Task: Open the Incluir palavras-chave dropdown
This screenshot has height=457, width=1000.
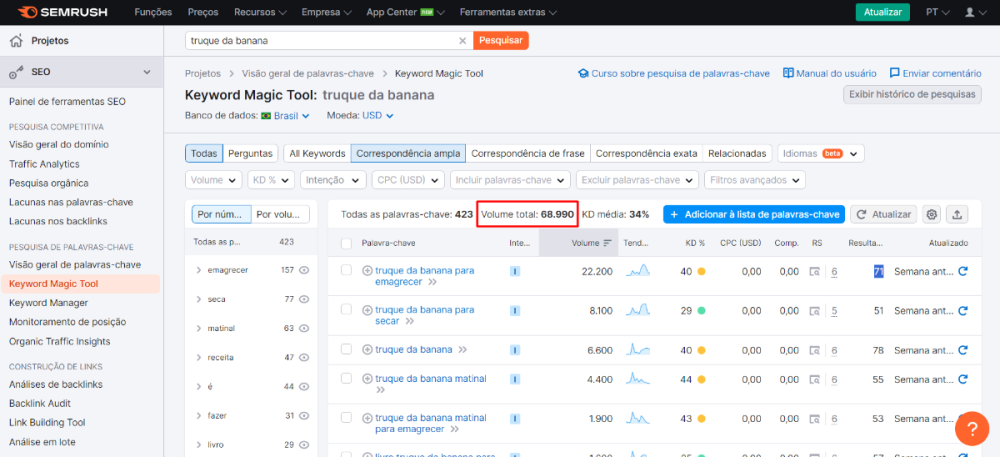Action: (x=510, y=180)
